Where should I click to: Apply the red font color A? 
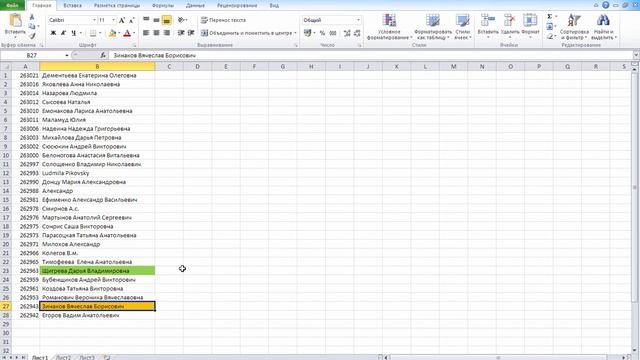click(x=127, y=33)
